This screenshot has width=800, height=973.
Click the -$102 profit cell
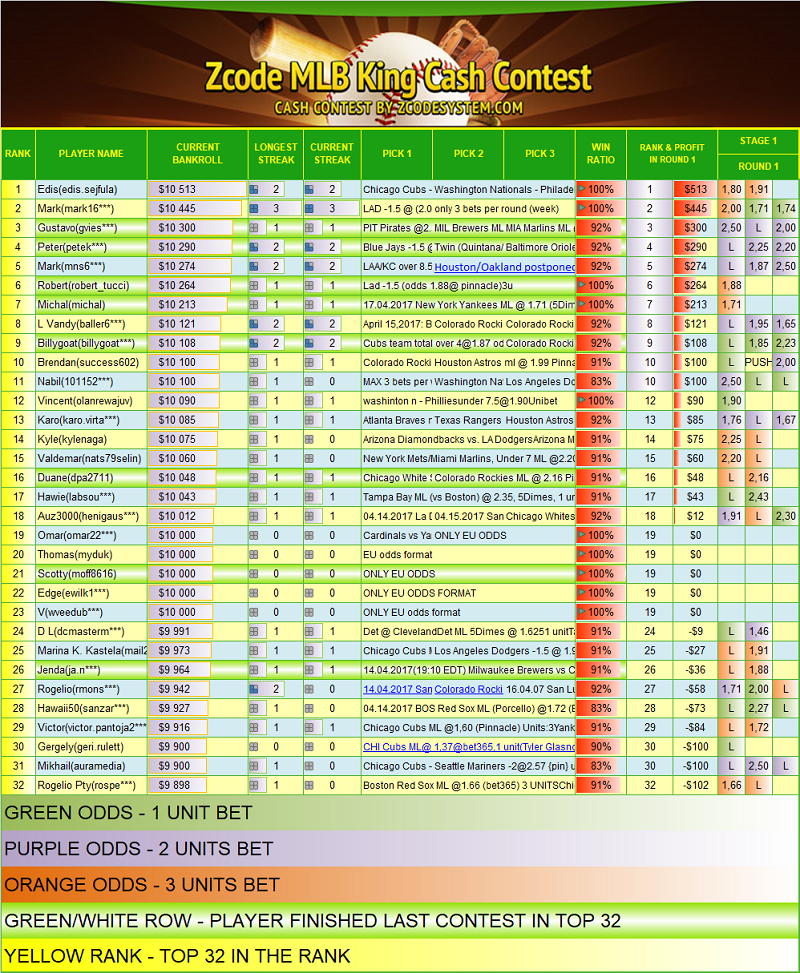coord(695,785)
